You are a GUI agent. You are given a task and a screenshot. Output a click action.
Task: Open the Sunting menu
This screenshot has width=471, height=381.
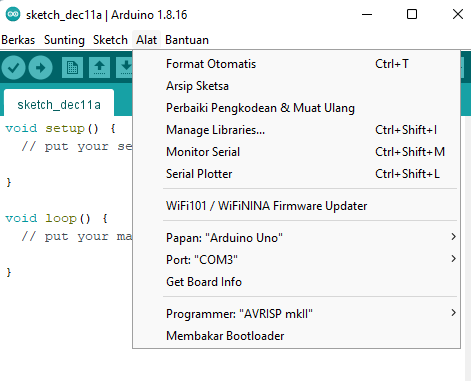[64, 40]
